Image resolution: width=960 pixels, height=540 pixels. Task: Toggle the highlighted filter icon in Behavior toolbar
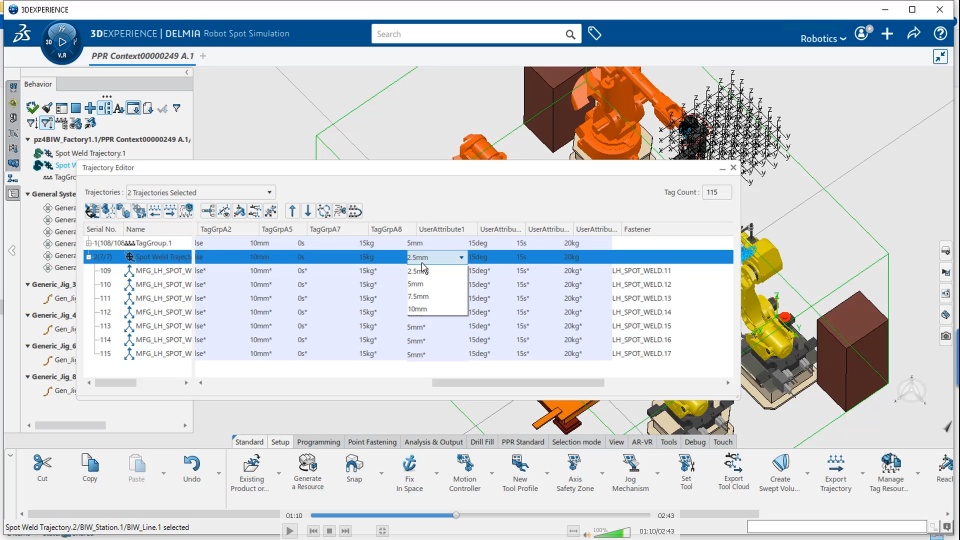click(47, 123)
